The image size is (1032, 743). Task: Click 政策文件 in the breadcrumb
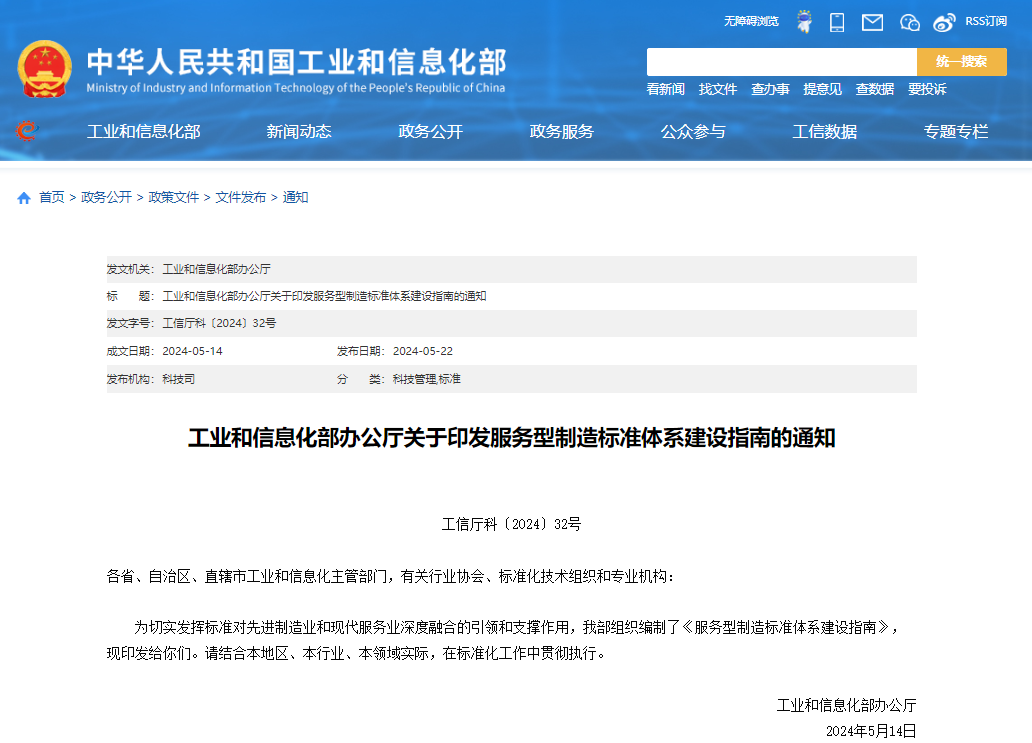[174, 198]
